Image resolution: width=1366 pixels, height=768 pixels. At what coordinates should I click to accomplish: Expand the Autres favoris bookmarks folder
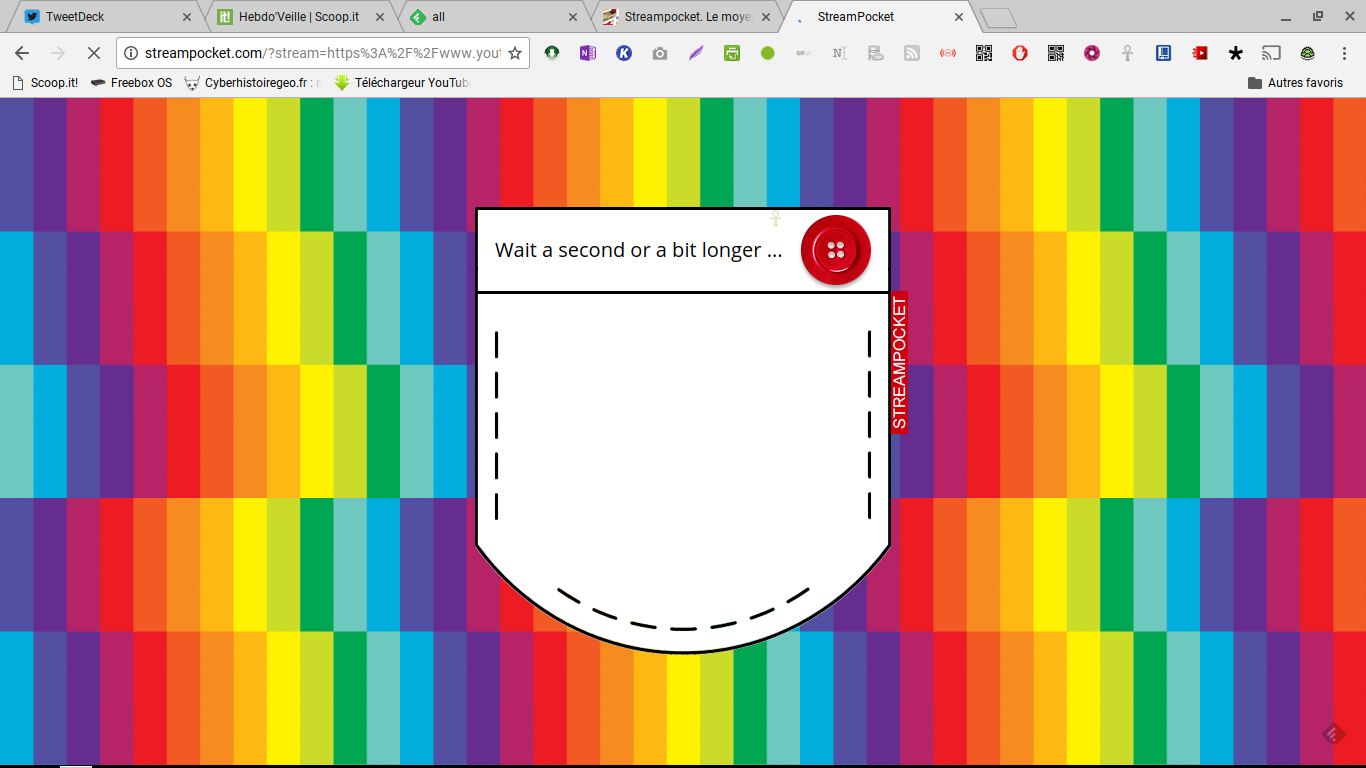pos(1295,83)
